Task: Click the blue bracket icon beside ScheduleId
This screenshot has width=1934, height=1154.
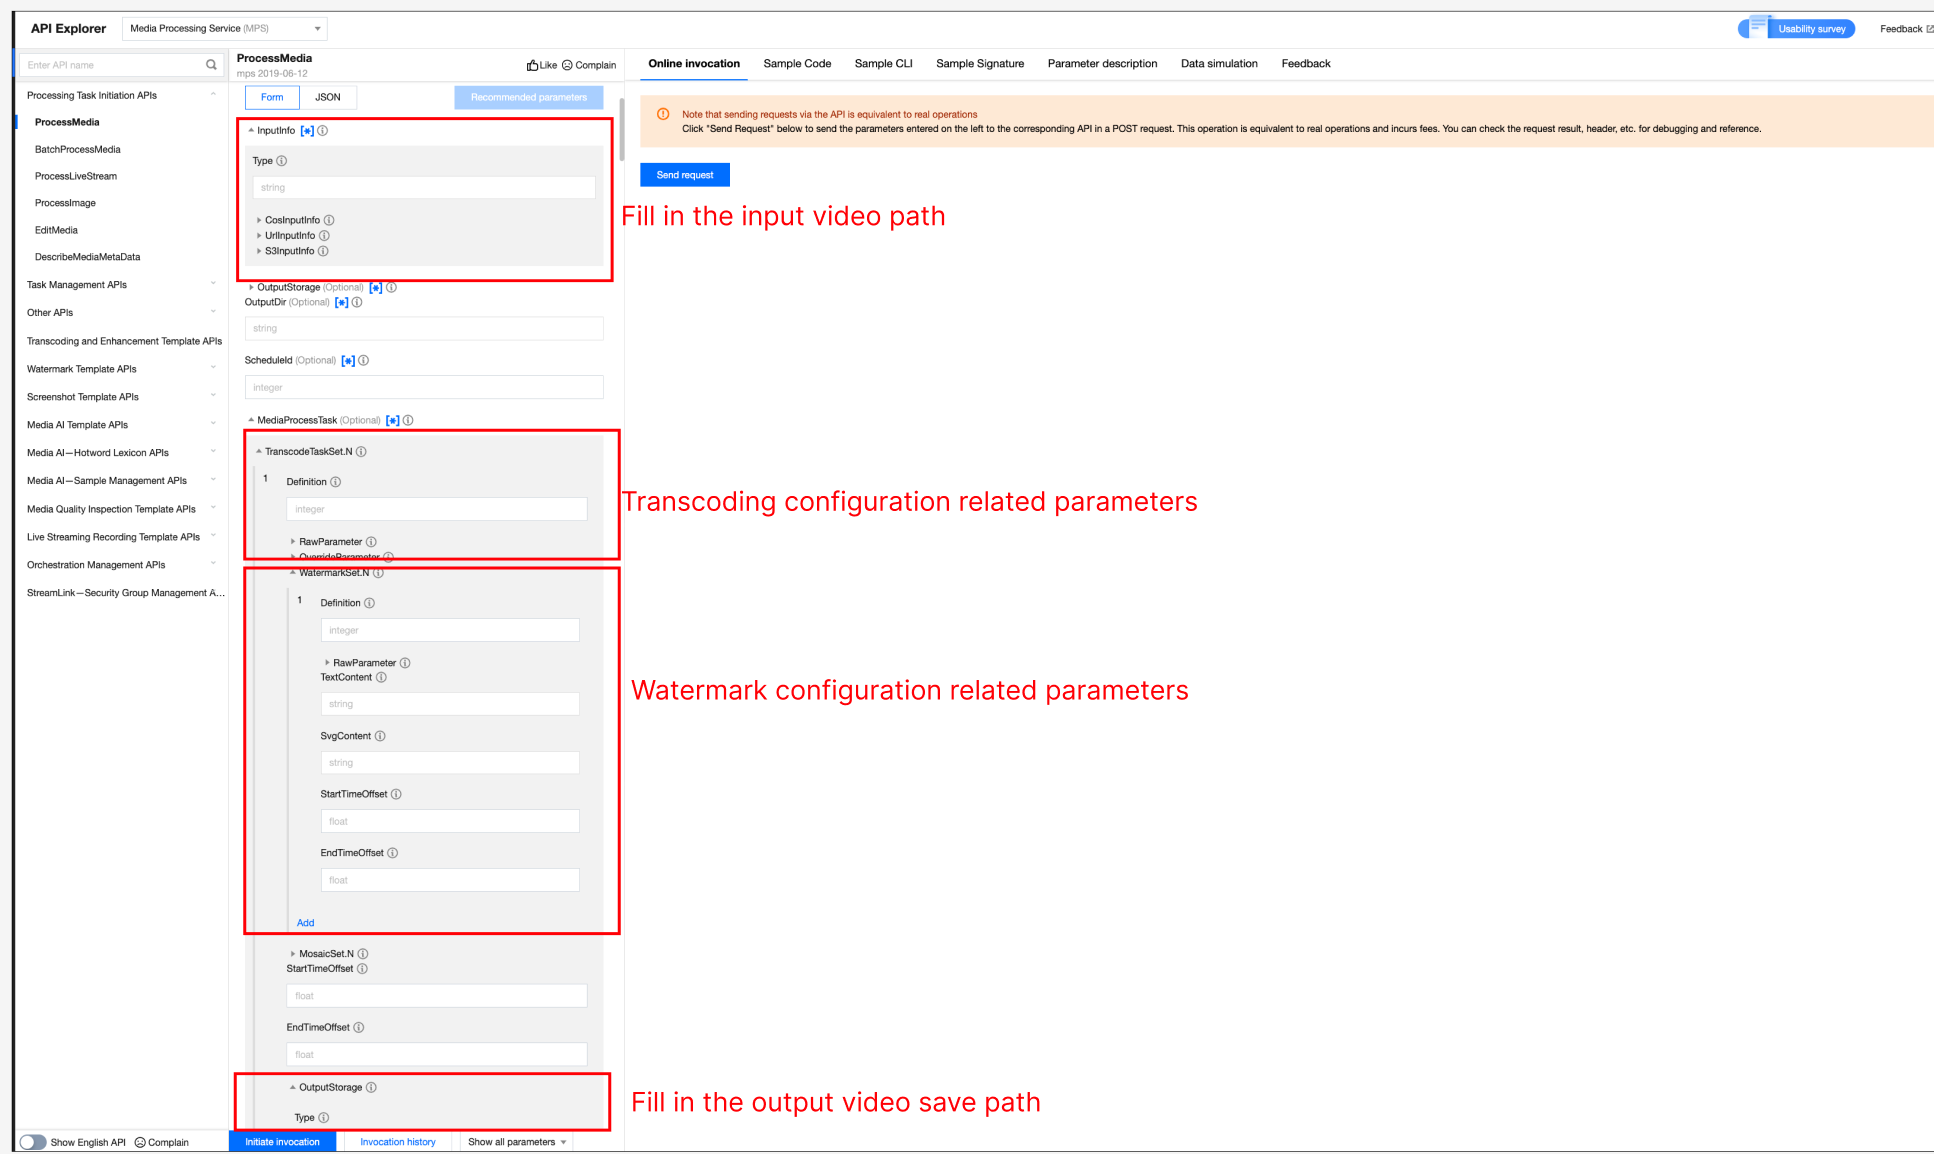Action: tap(348, 361)
